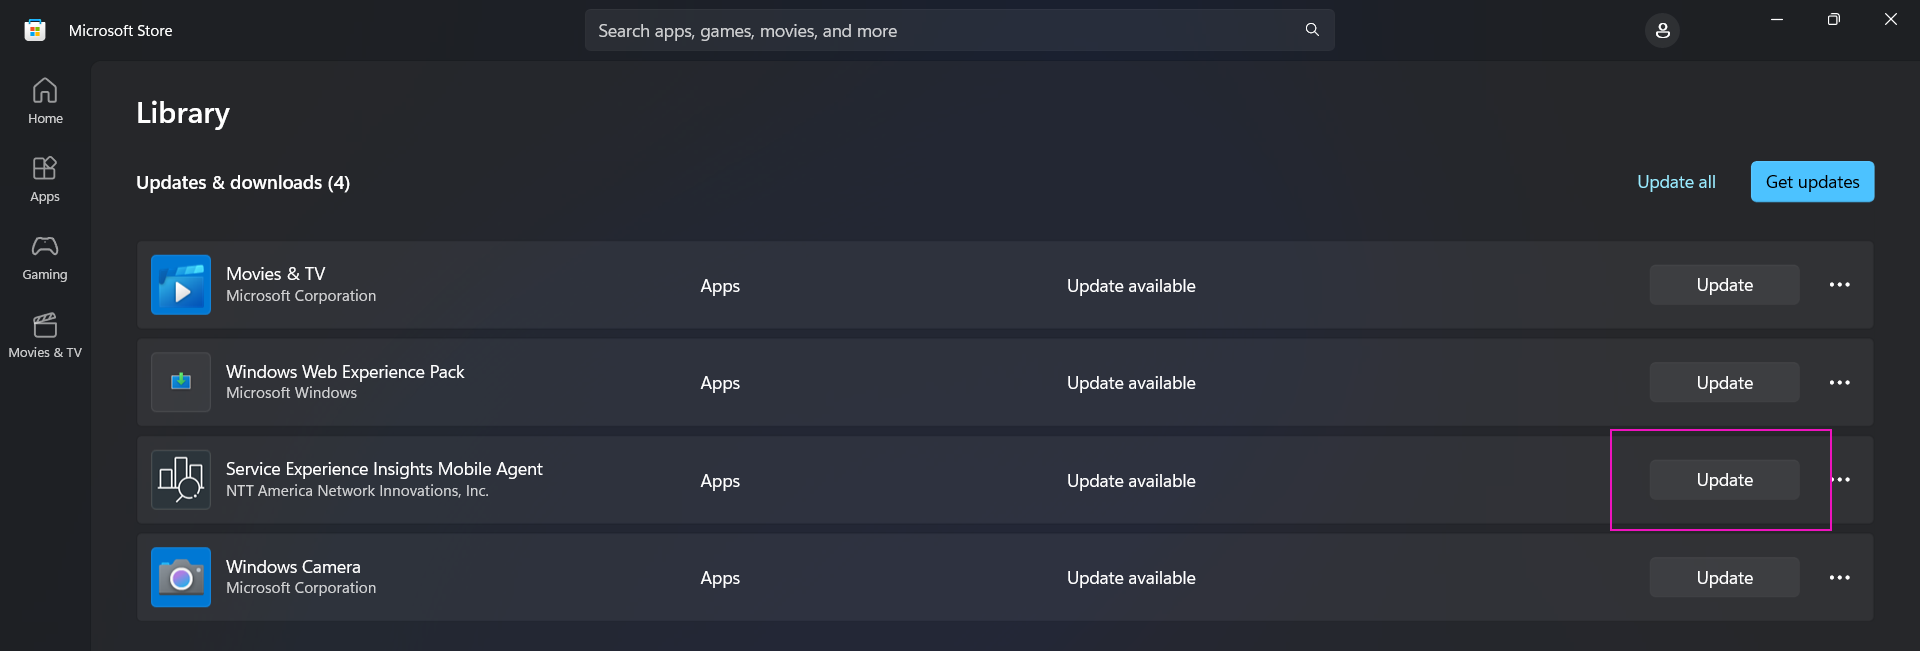Restore down the Microsoft Store window

click(x=1833, y=19)
